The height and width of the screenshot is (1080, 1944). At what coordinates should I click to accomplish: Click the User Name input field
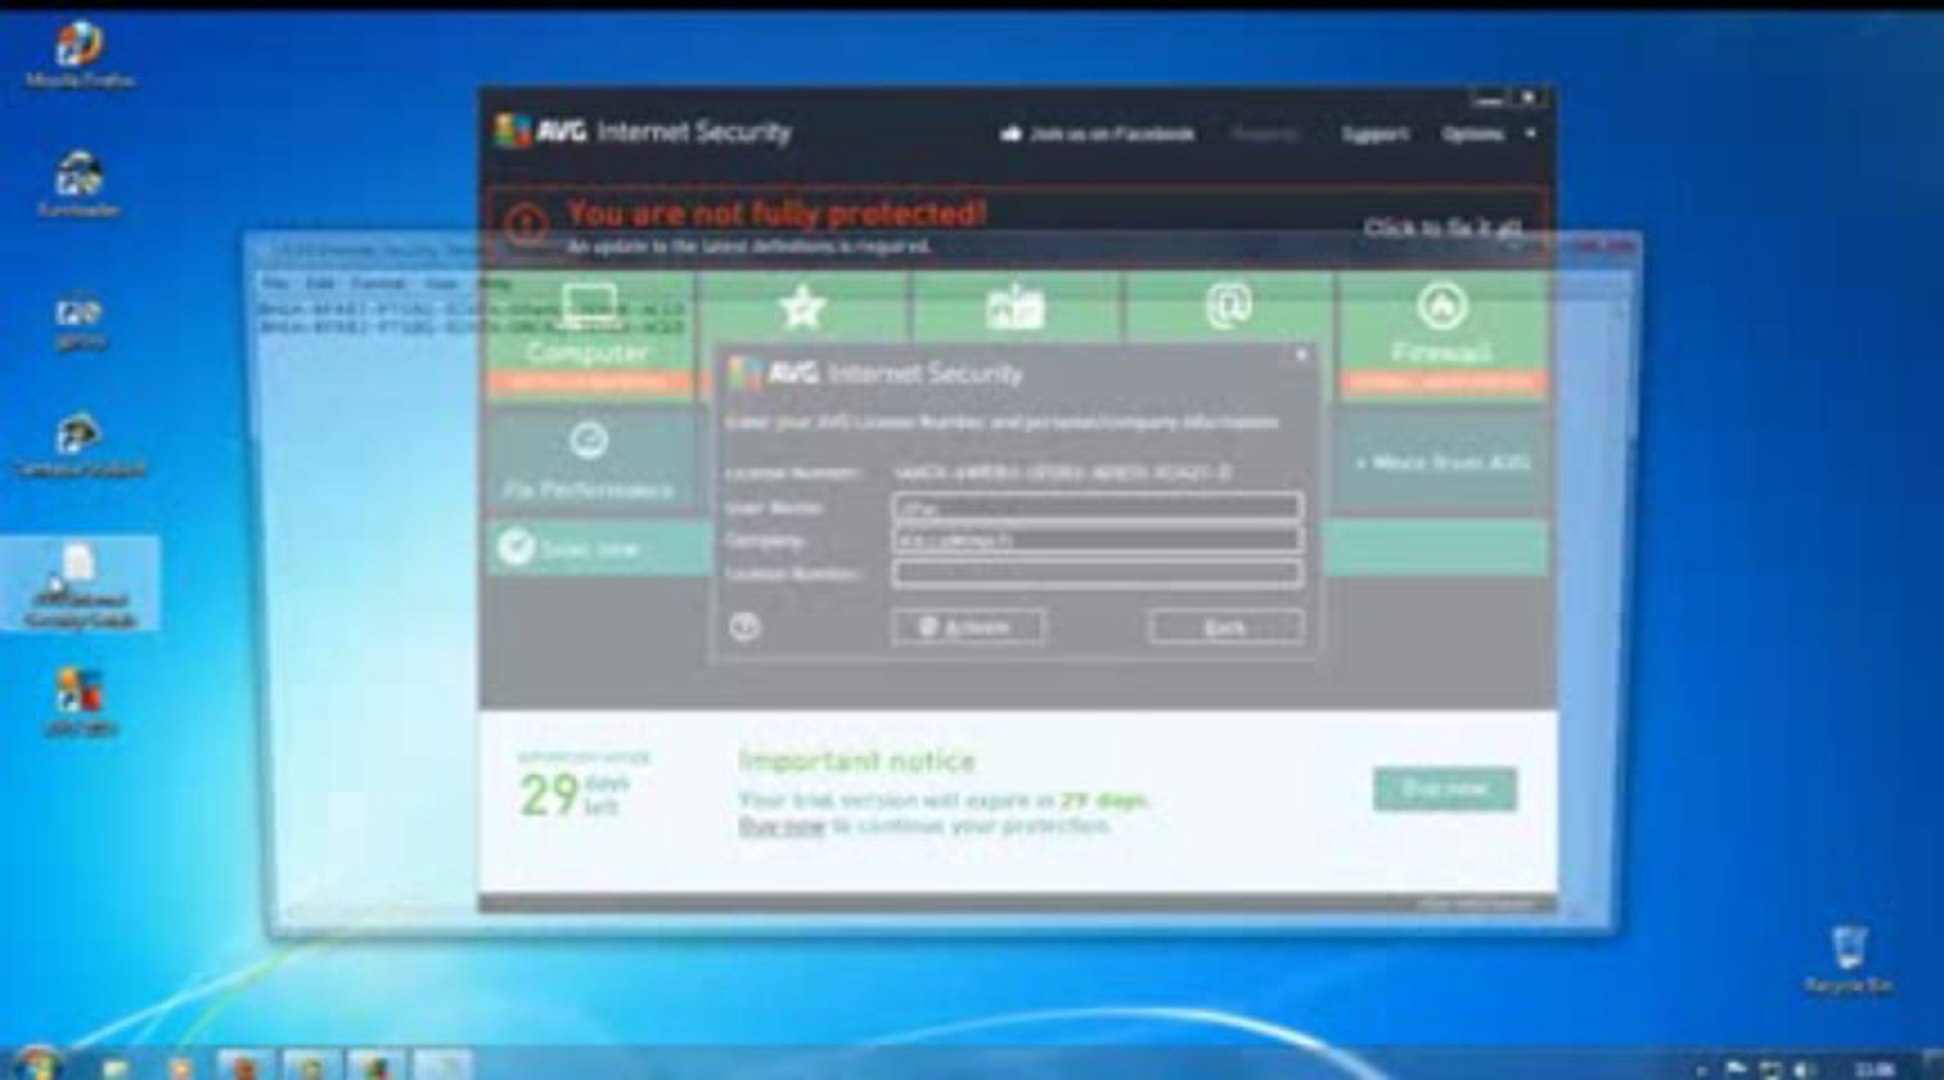1096,508
